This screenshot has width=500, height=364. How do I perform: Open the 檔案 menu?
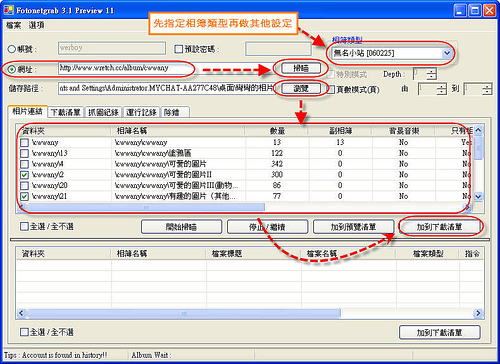tap(13, 25)
